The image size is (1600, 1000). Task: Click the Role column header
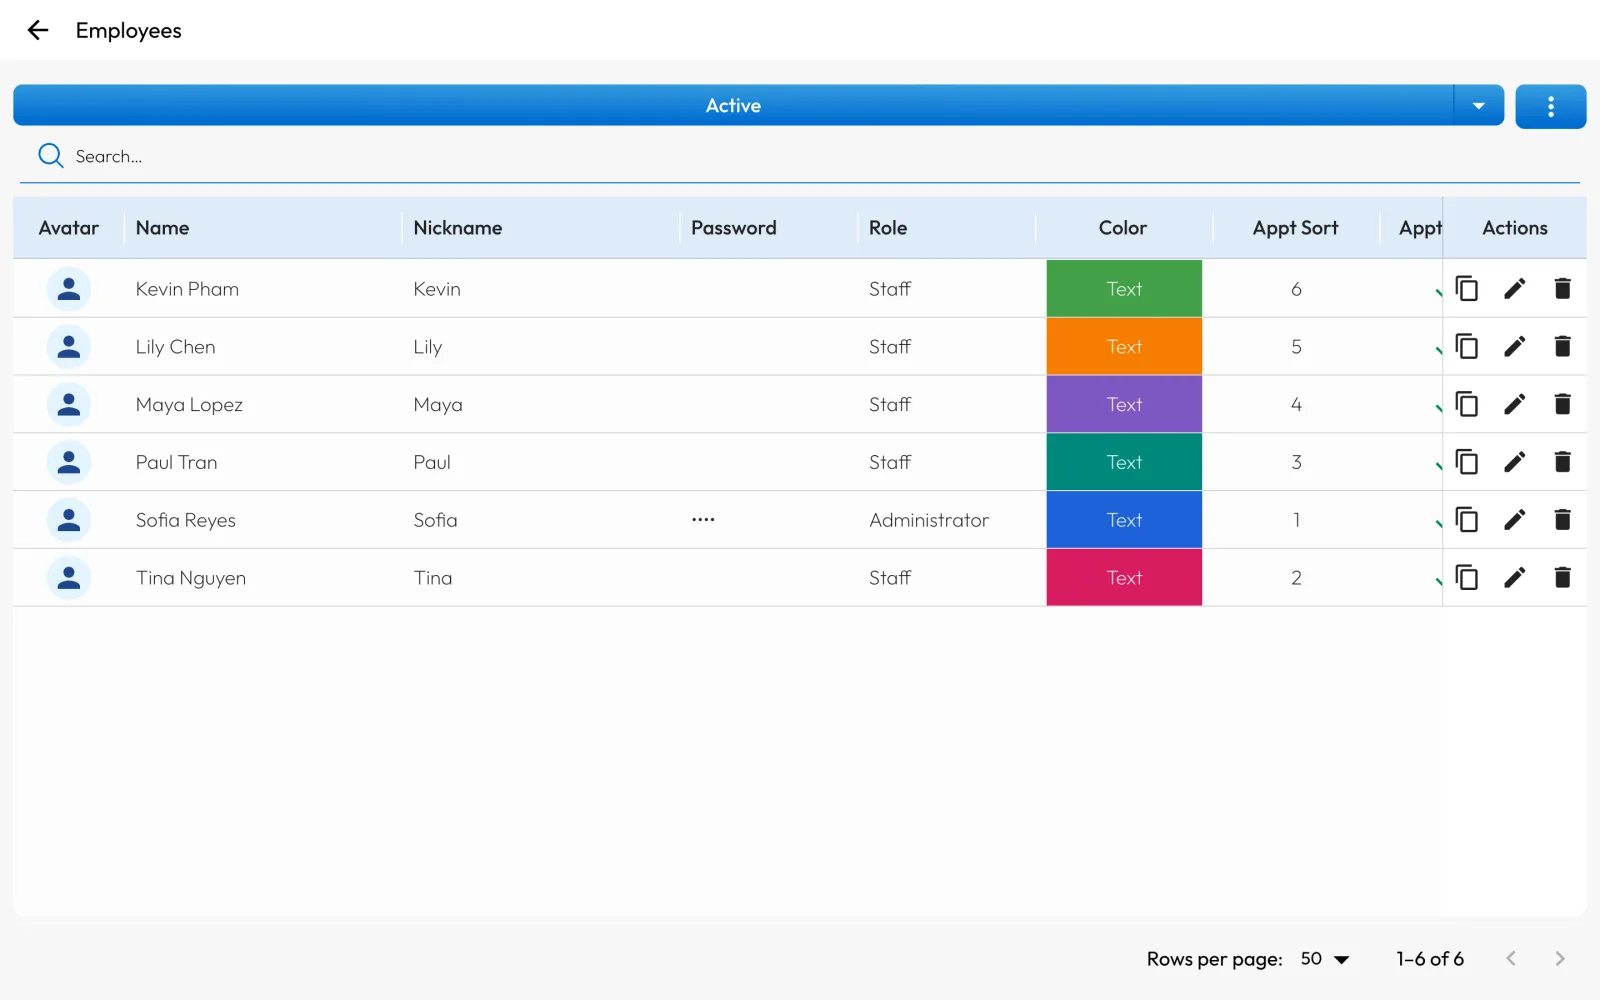click(888, 228)
